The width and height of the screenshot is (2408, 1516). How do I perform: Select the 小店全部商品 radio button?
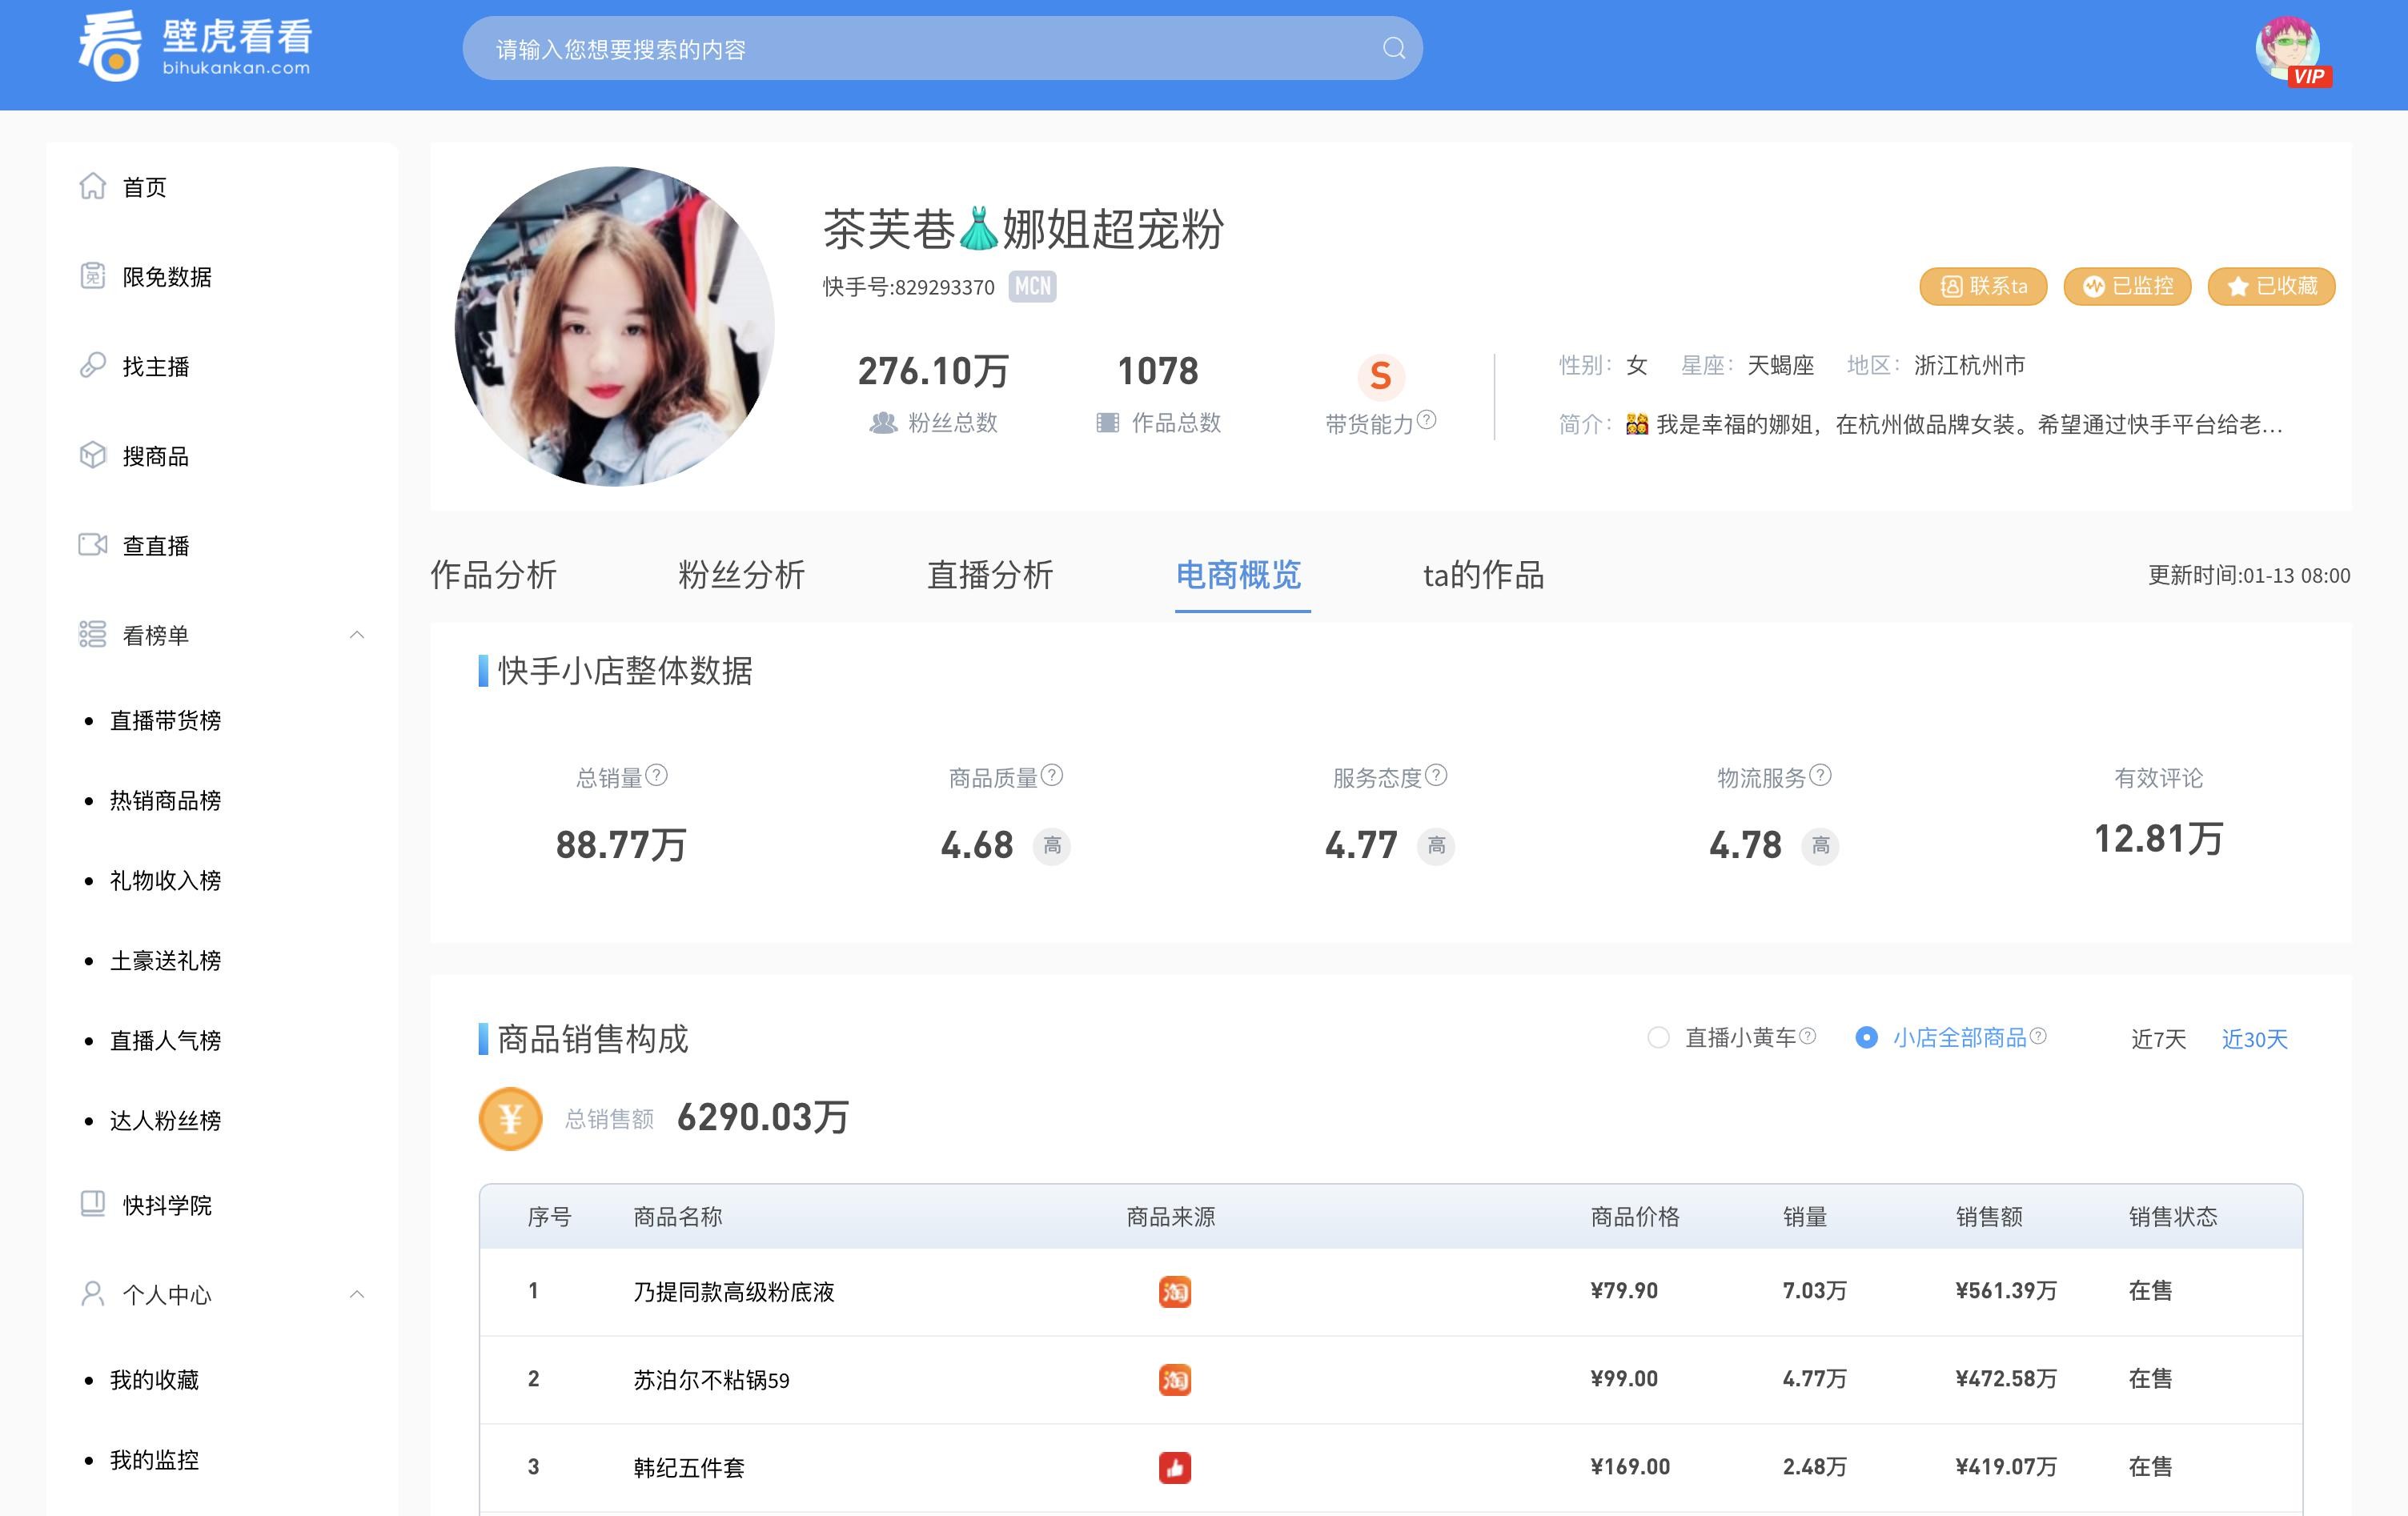point(1866,1038)
